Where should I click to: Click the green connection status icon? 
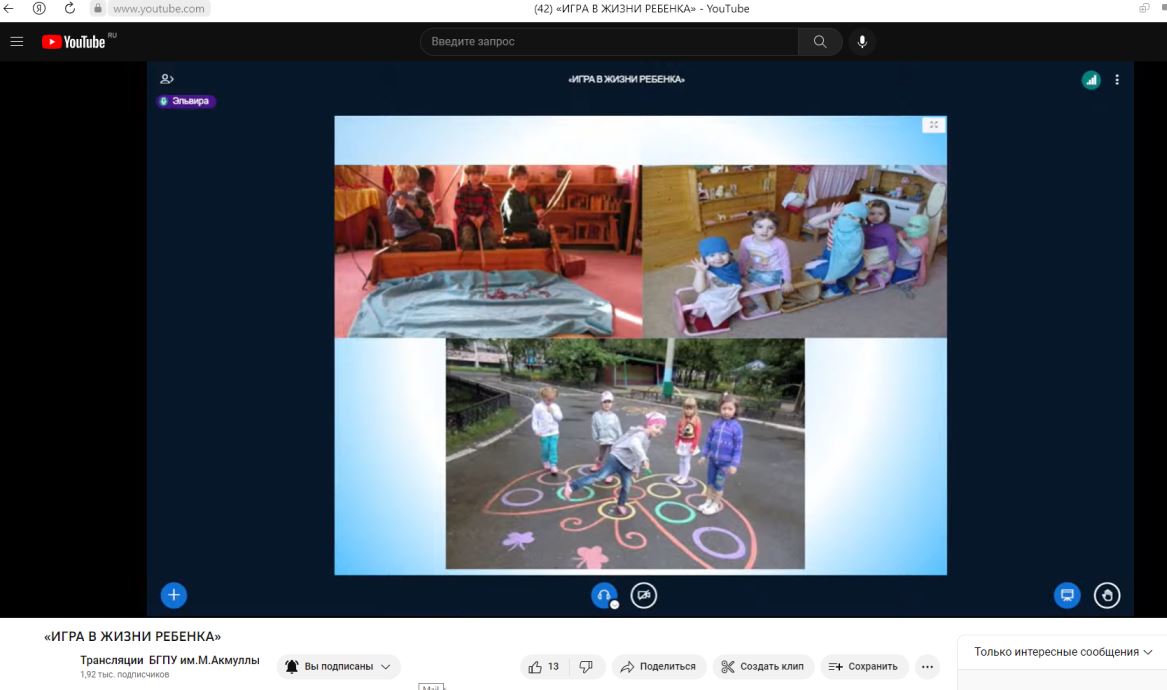[1091, 80]
